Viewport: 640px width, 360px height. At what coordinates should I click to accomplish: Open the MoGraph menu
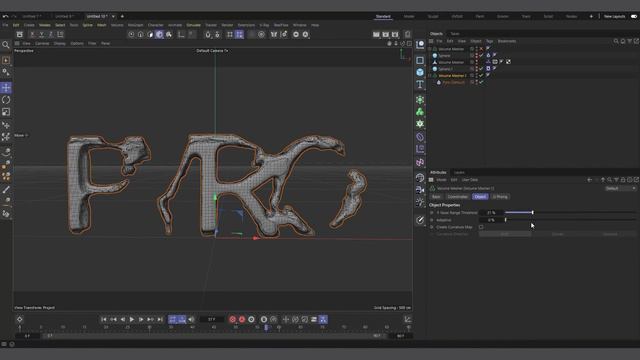point(136,25)
